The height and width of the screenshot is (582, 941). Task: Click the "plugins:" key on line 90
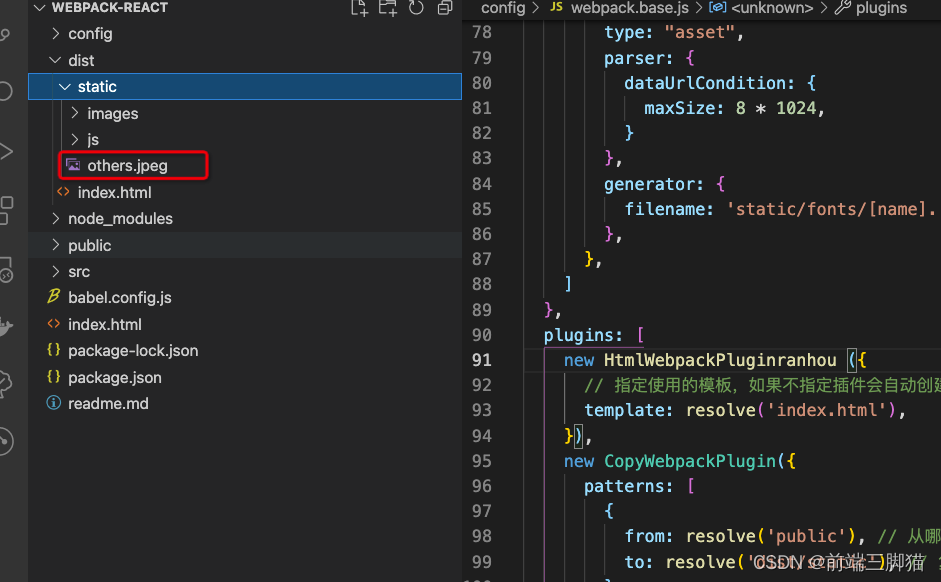coord(583,335)
